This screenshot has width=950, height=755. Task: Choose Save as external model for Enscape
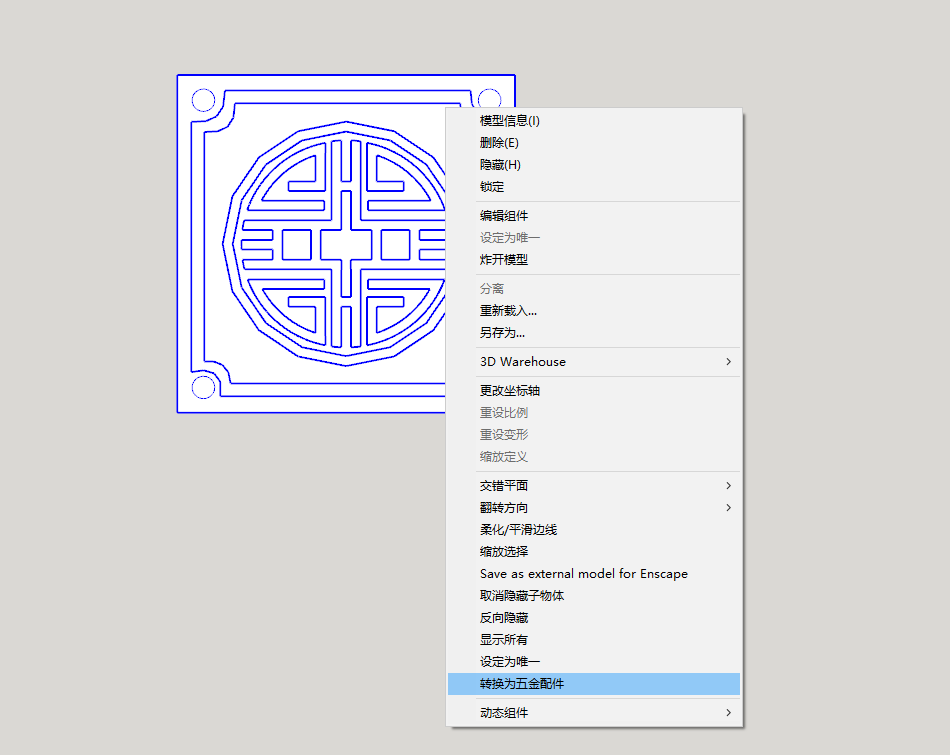click(x=583, y=574)
